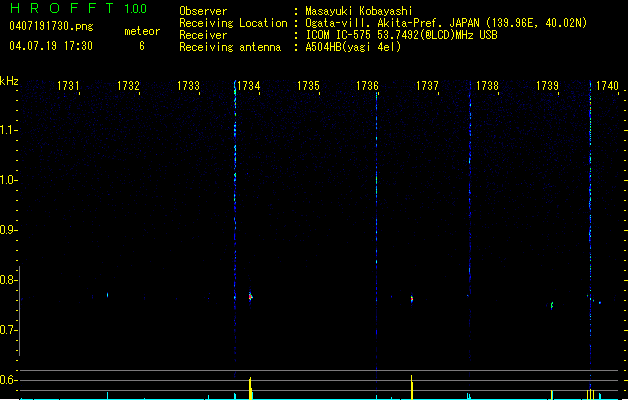
Task: Click the 1740 time axis marker
Action: click(607, 86)
